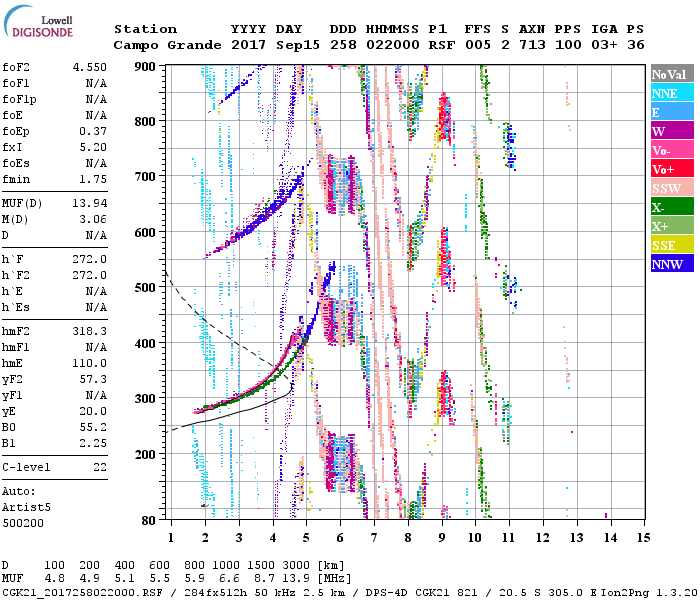
Task: Click the red Vo+ legend swatch
Action: coord(671,169)
